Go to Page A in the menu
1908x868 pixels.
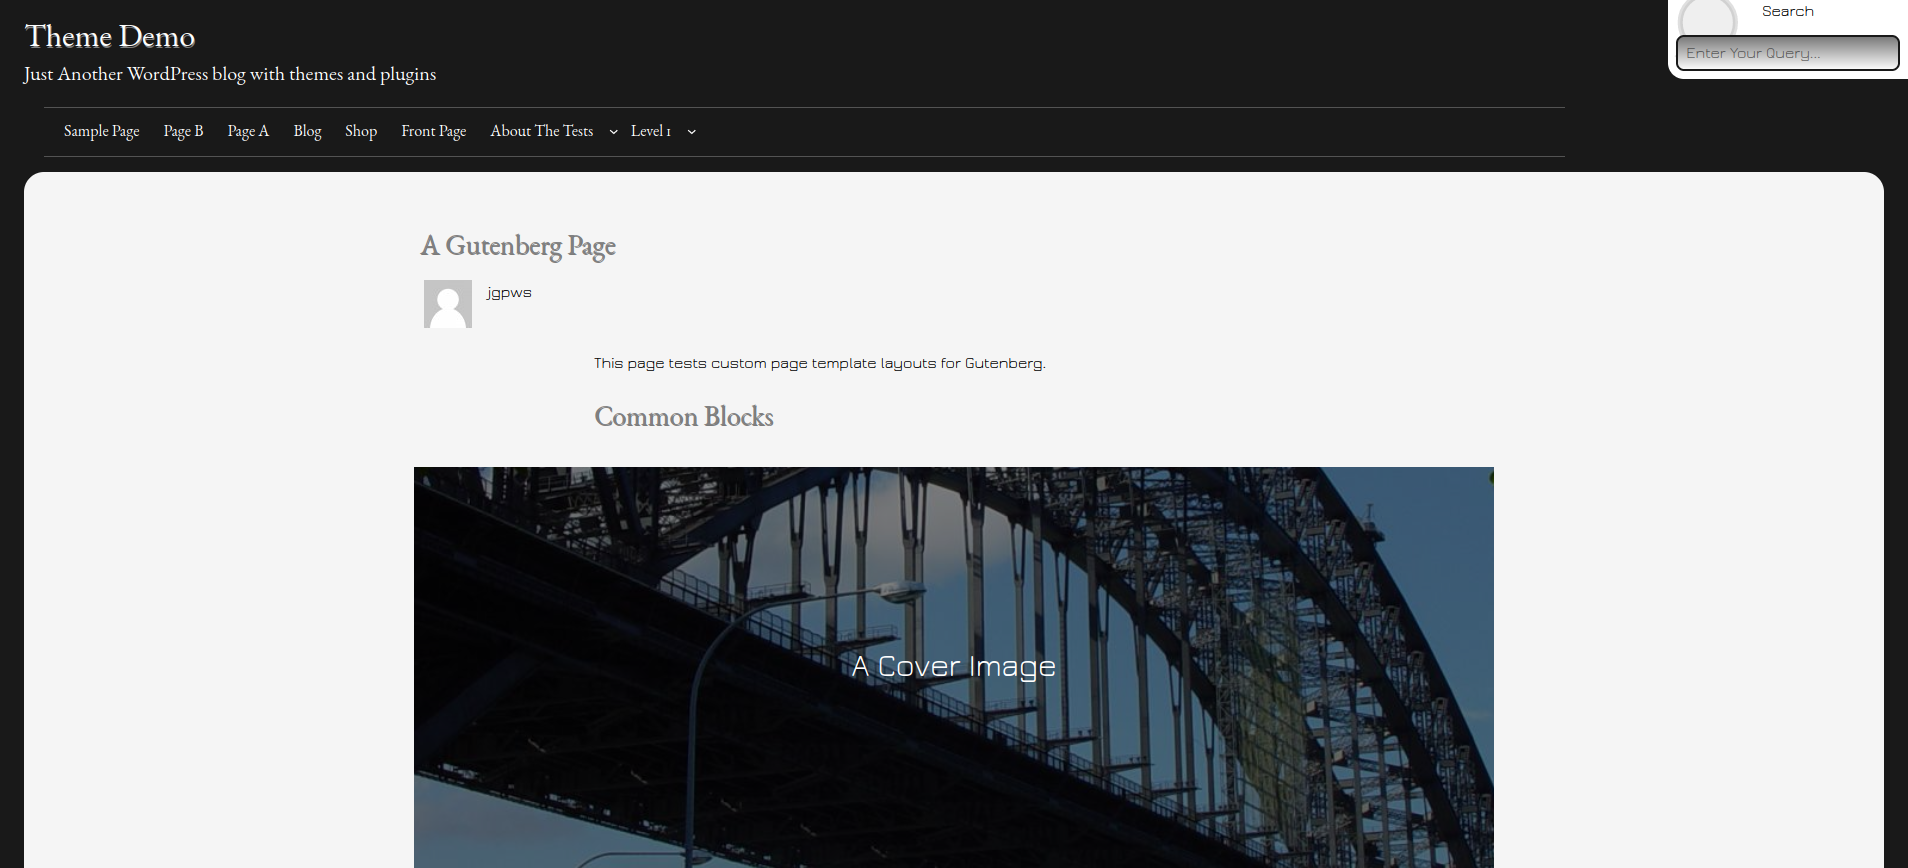pos(248,131)
